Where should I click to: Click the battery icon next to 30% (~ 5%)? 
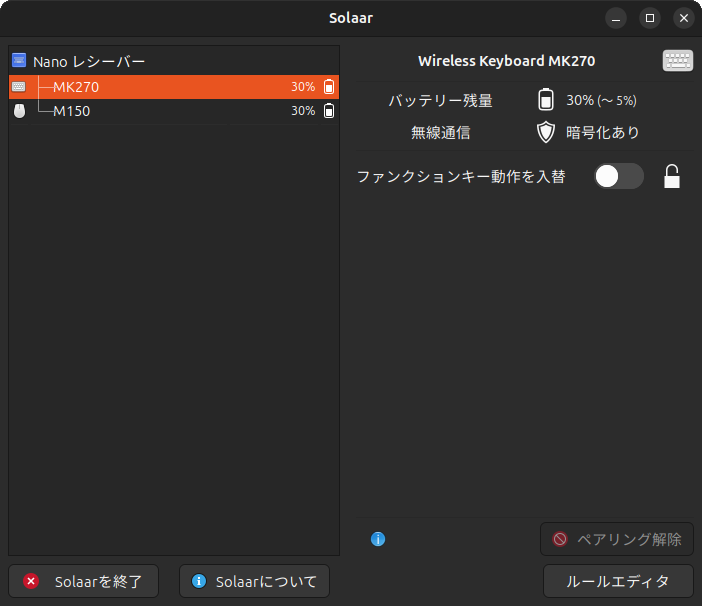pos(546,99)
